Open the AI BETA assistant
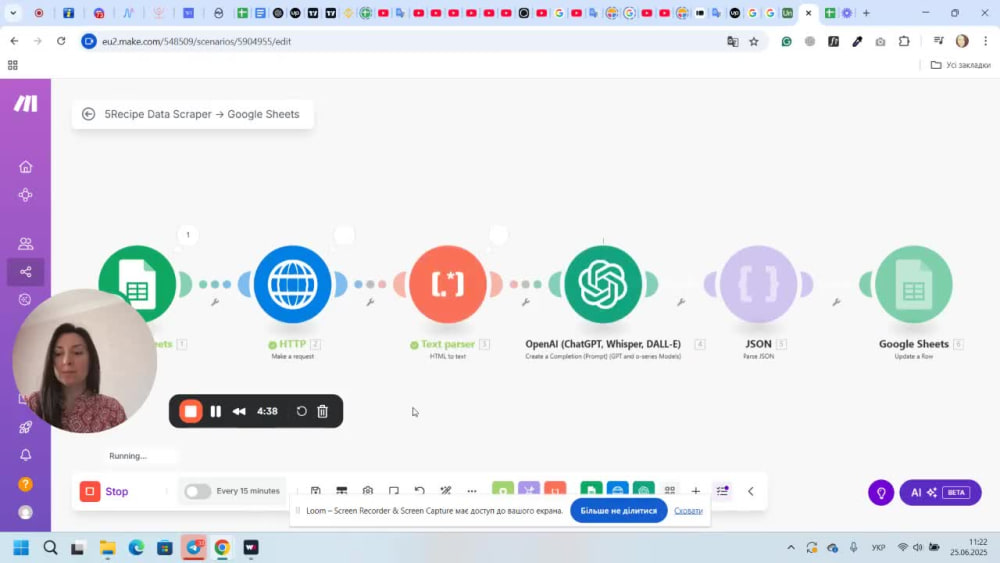This screenshot has height=563, width=1000. (x=940, y=492)
